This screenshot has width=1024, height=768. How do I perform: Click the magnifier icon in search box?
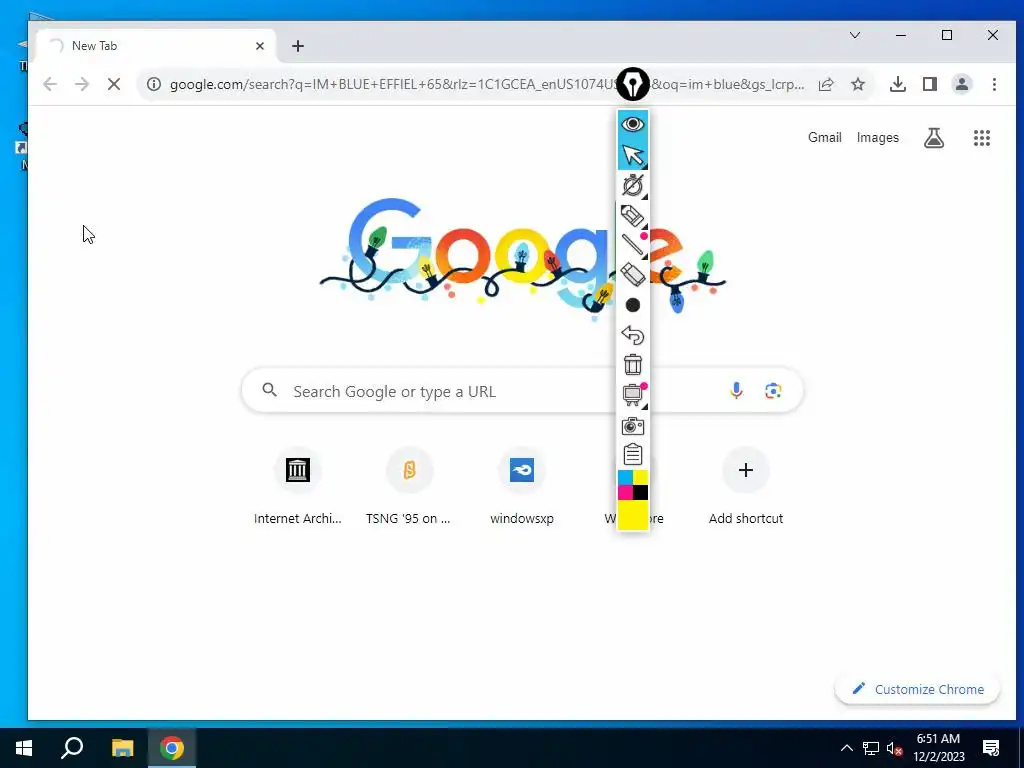(x=270, y=391)
